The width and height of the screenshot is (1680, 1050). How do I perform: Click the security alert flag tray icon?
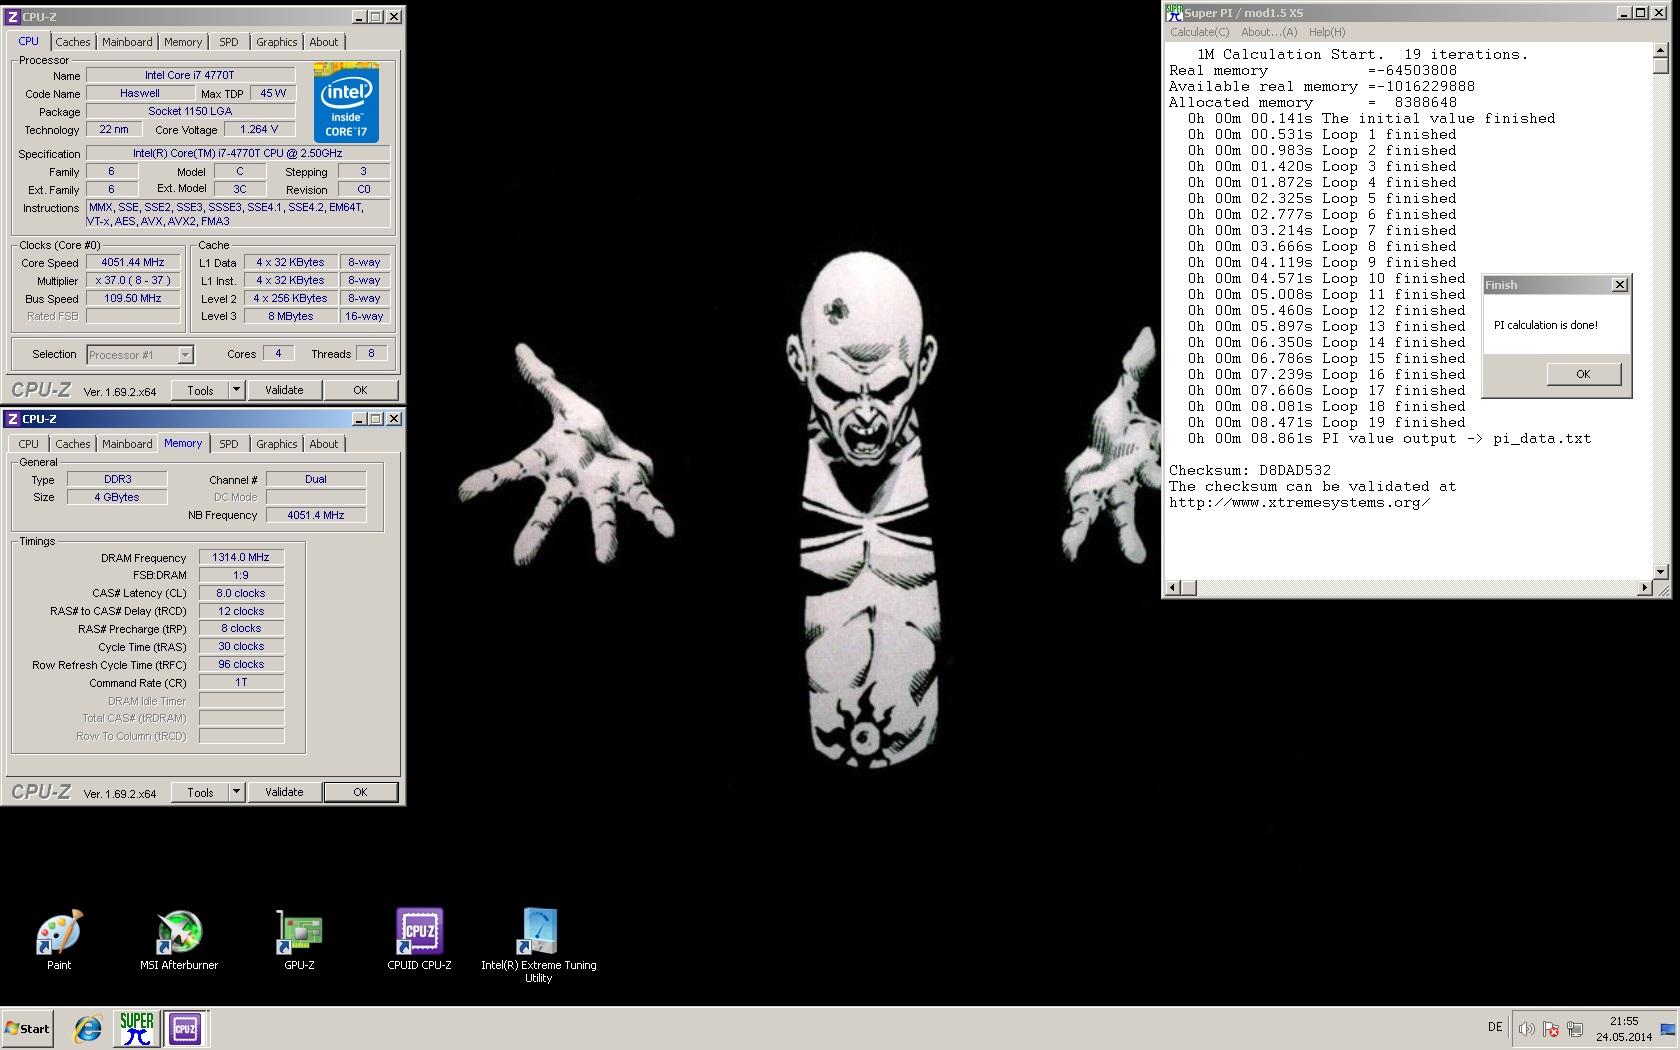[x=1551, y=1029]
